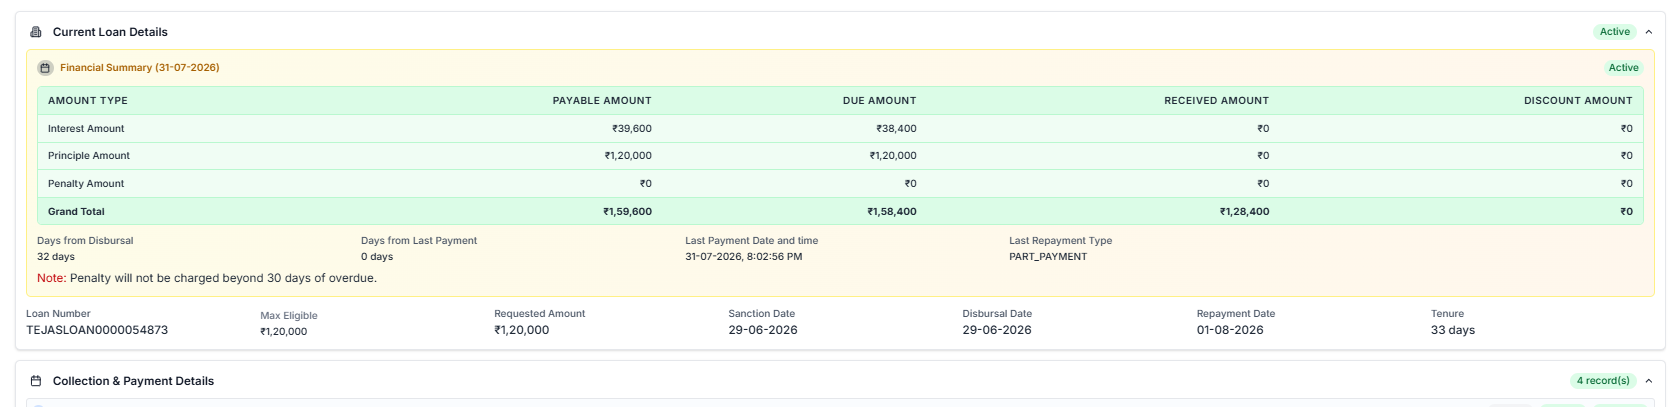Viewport: 1672px width, 407px height.
Task: Click the Repayment Date 01-08-2026 value
Action: point(1230,330)
